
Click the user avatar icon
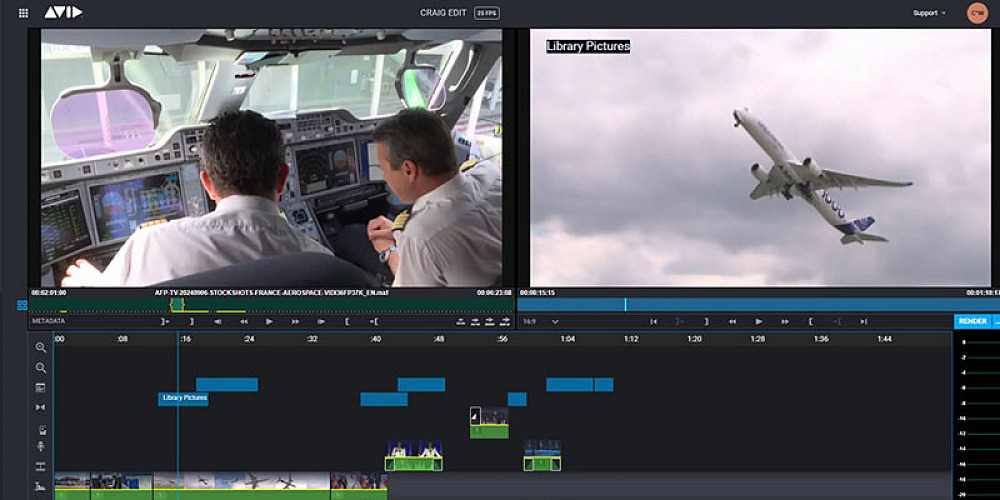(977, 13)
